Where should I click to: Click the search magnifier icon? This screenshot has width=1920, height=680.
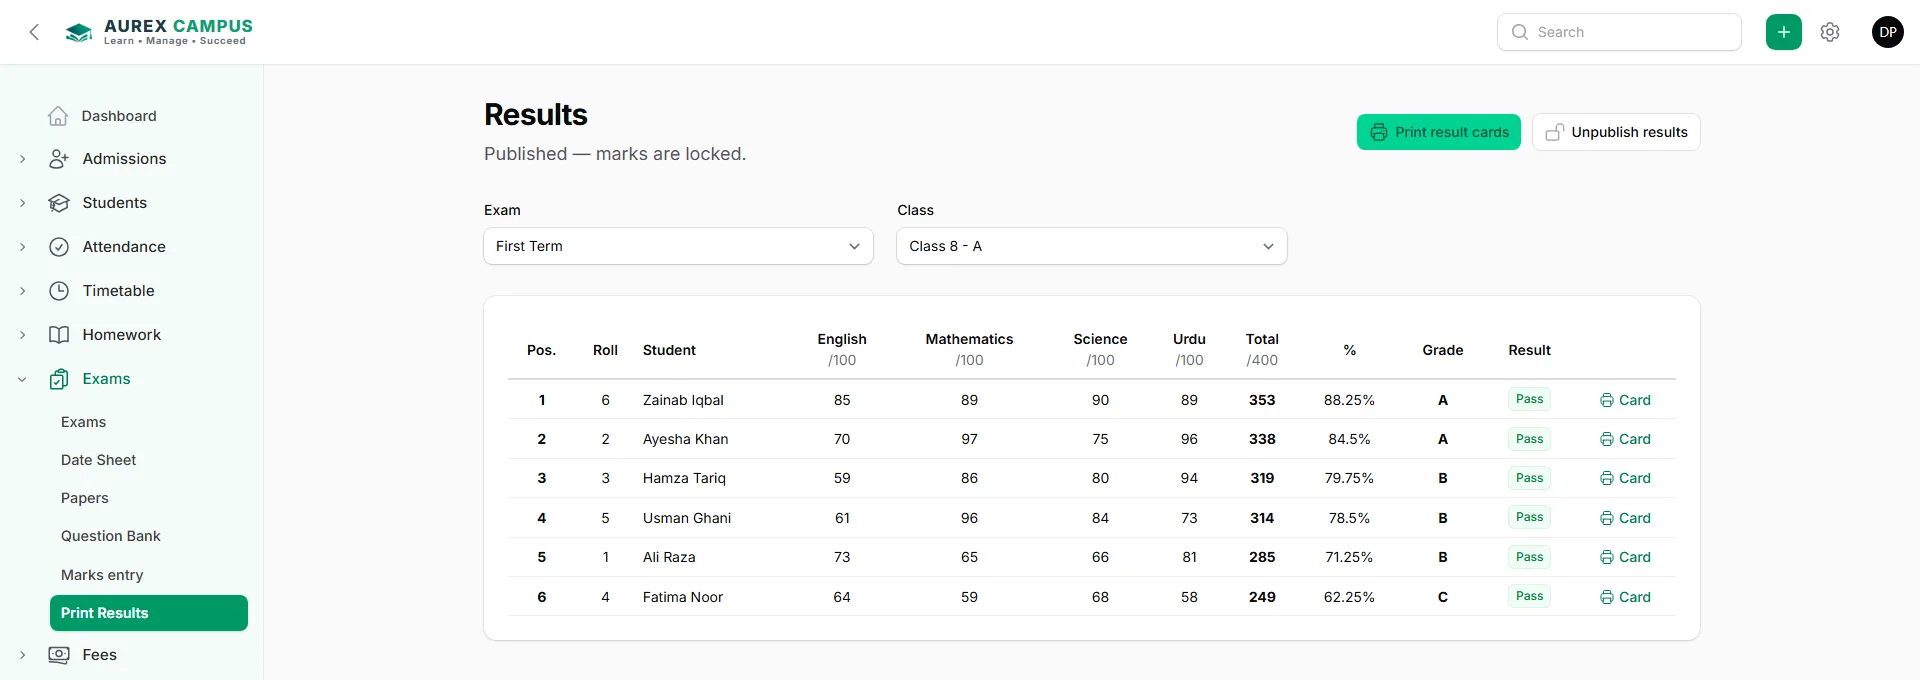click(1520, 32)
